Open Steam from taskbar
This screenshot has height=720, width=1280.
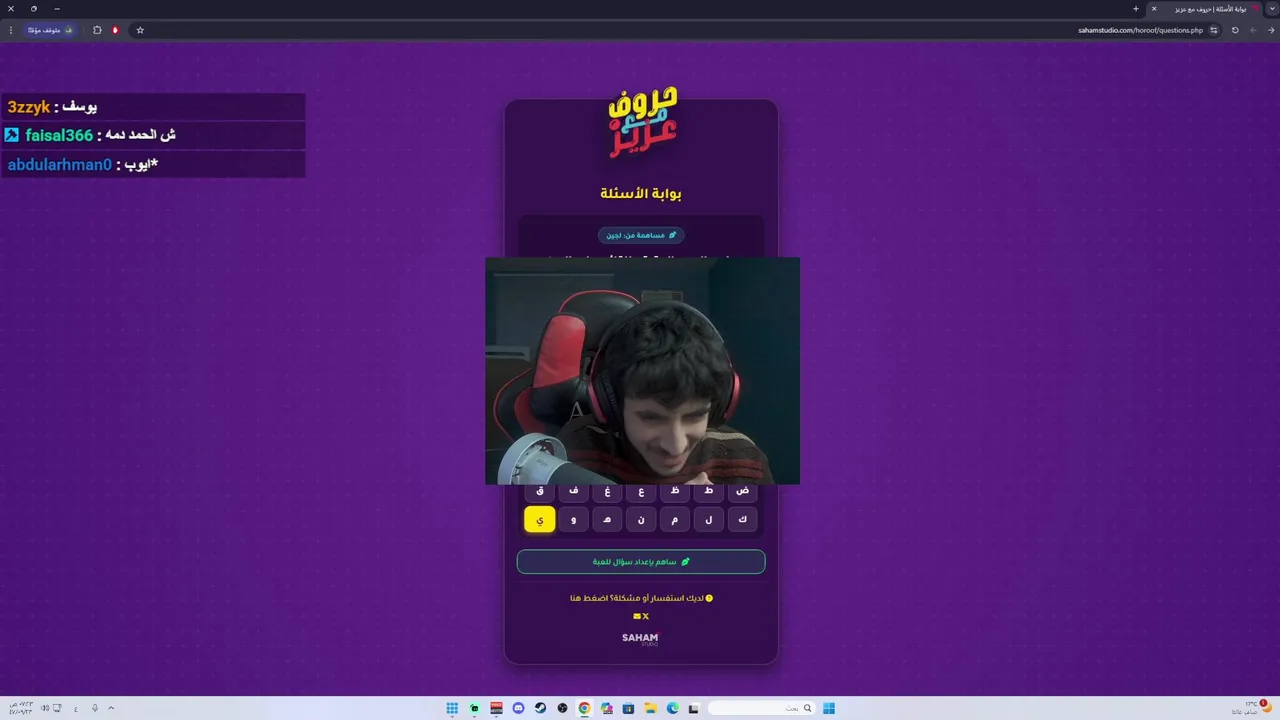[540, 708]
